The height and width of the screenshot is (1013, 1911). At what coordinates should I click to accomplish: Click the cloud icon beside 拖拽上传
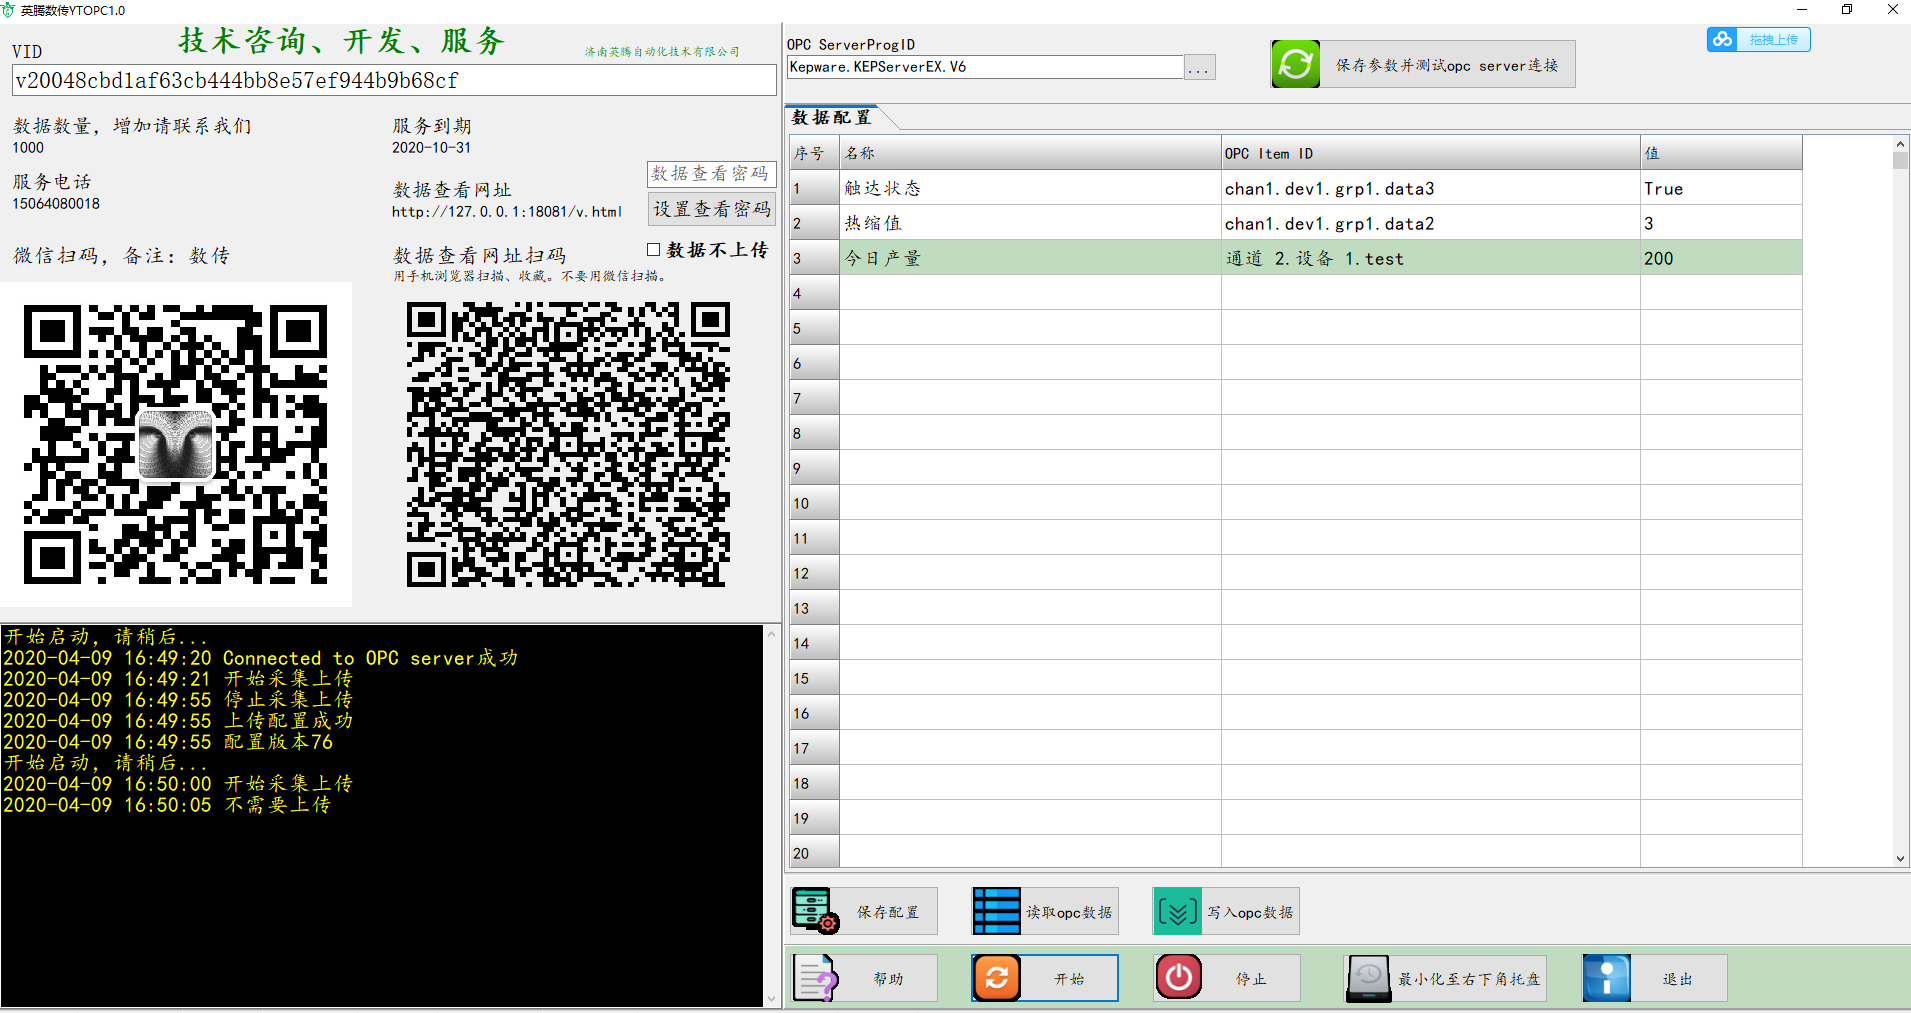pyautogui.click(x=1723, y=39)
